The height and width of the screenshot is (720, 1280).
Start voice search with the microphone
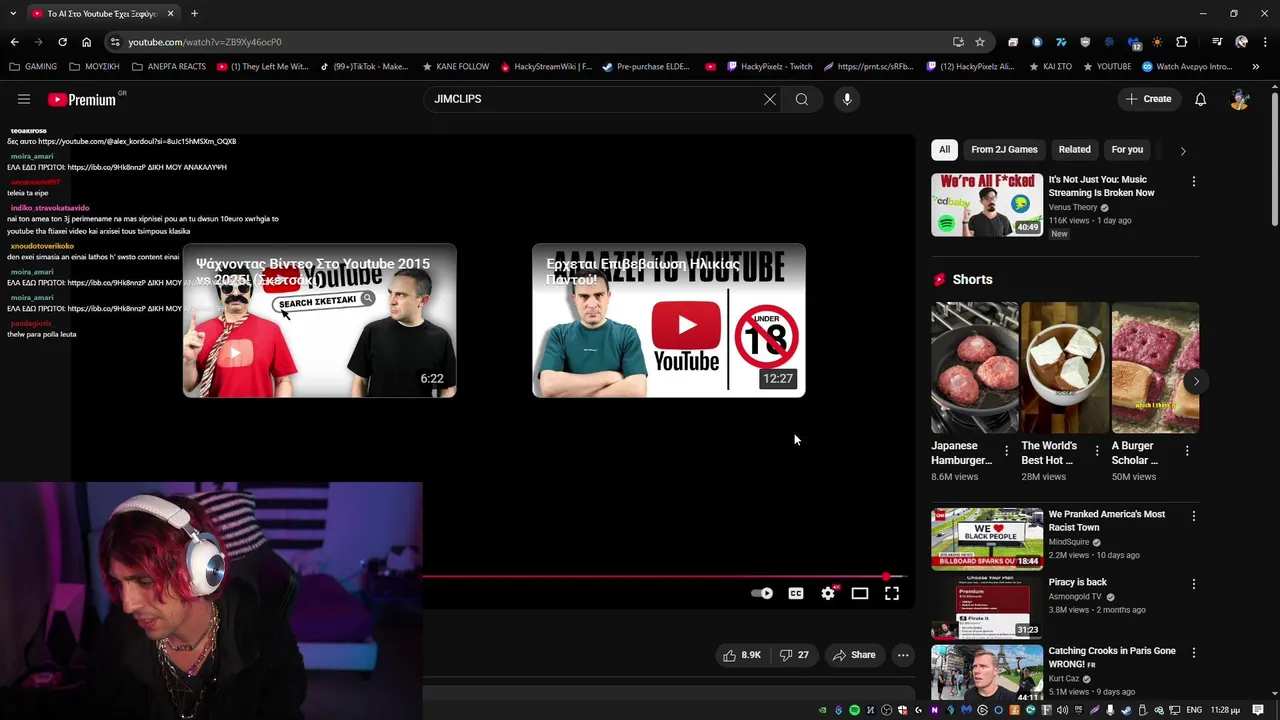[x=847, y=99]
